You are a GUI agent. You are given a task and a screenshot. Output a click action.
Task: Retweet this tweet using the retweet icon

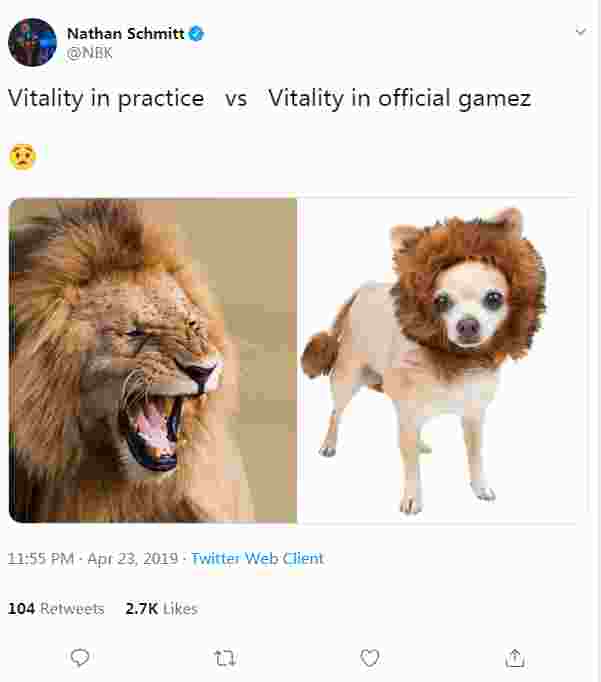[x=225, y=658]
